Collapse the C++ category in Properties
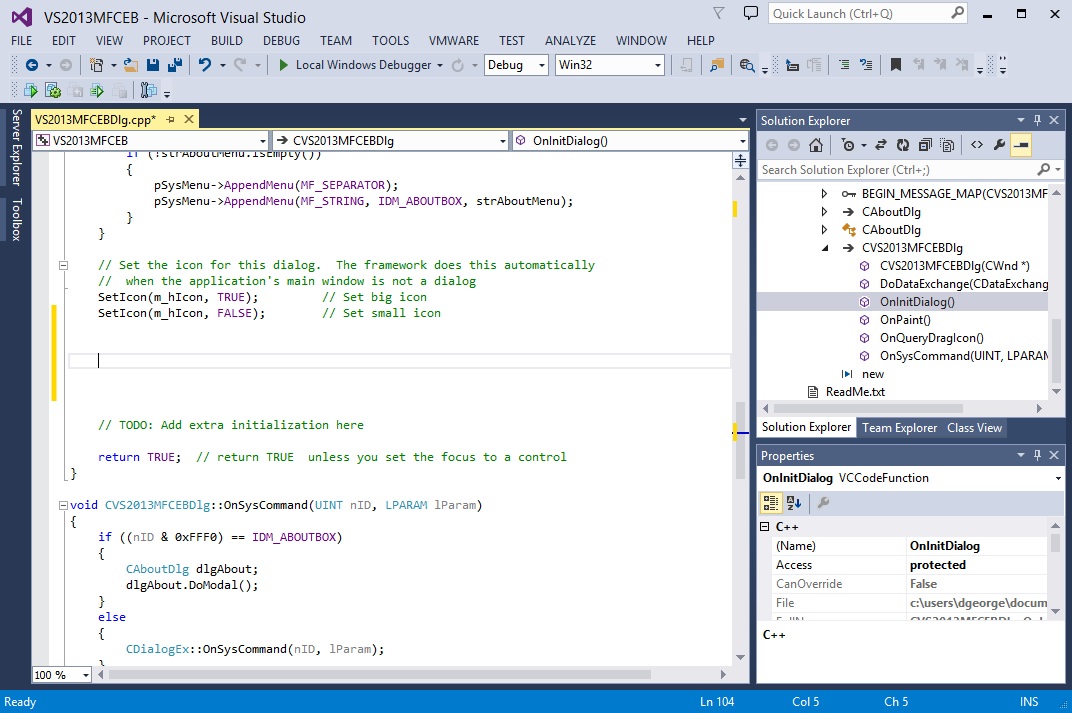 [764, 526]
